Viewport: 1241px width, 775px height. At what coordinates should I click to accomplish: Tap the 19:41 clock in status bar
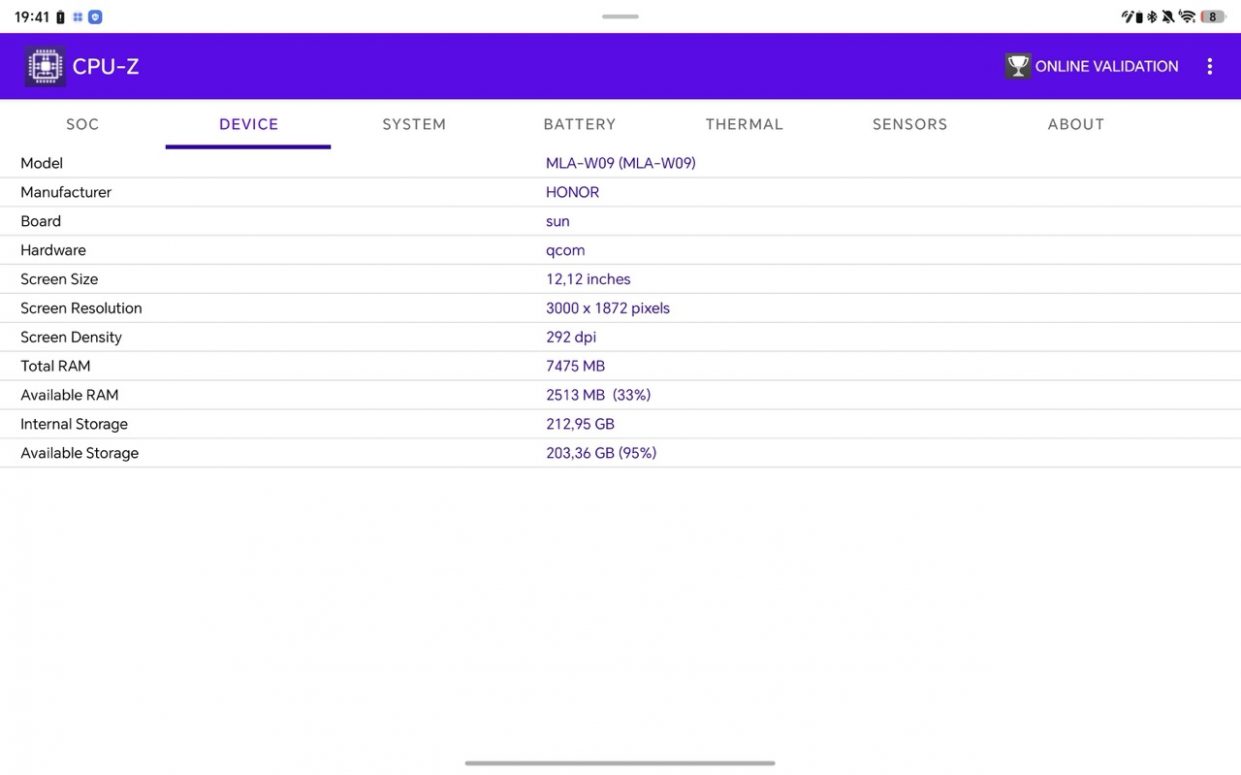(32, 17)
